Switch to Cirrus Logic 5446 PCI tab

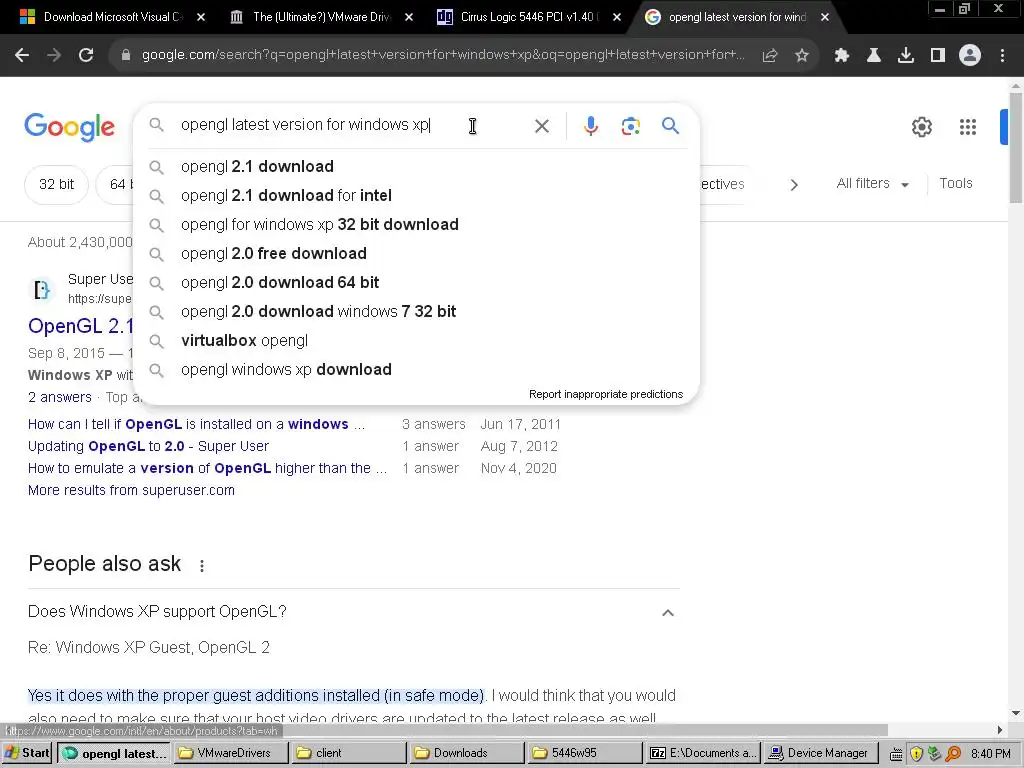pyautogui.click(x=528, y=17)
